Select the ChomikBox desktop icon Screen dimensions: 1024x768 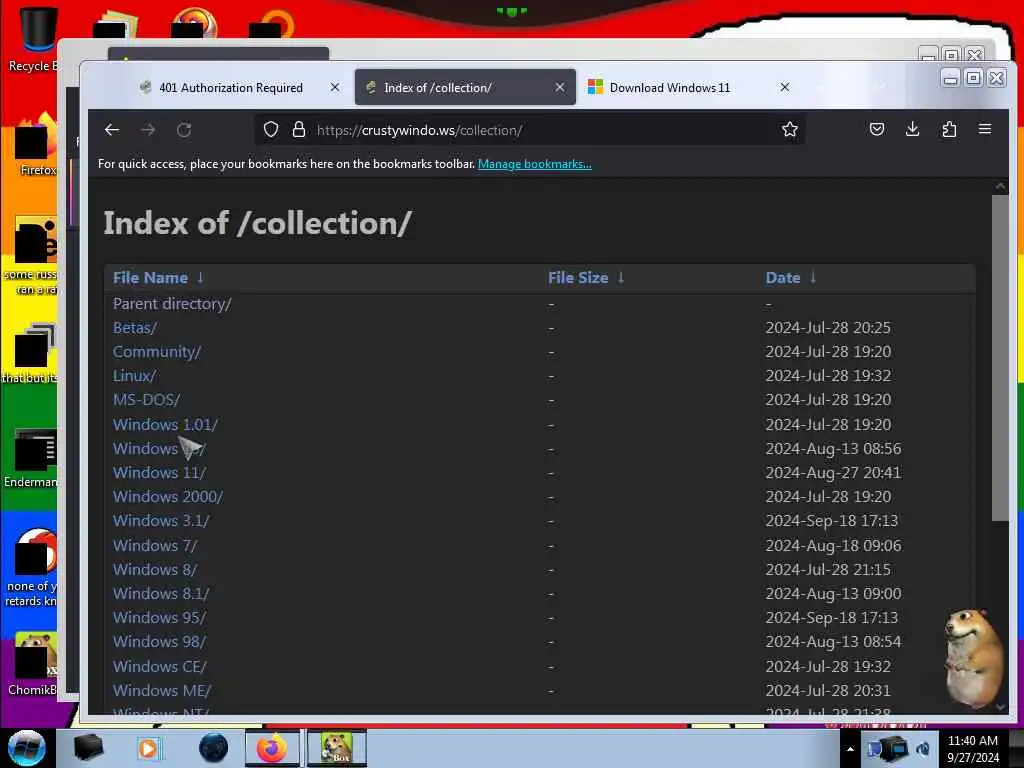(x=34, y=663)
